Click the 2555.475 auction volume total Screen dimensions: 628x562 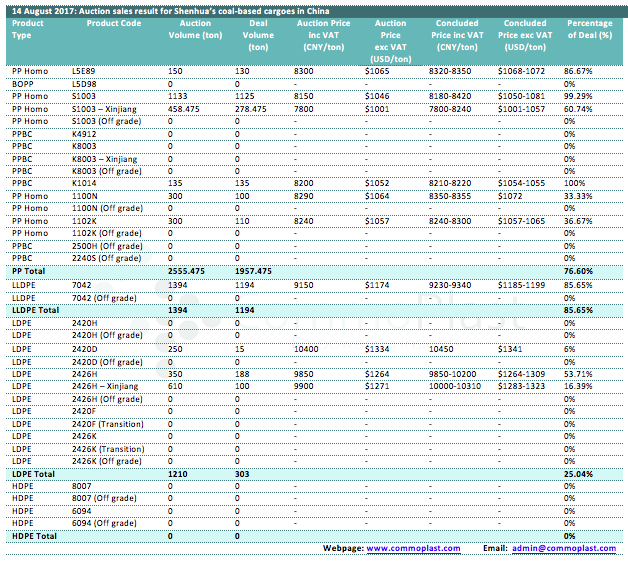(x=187, y=271)
